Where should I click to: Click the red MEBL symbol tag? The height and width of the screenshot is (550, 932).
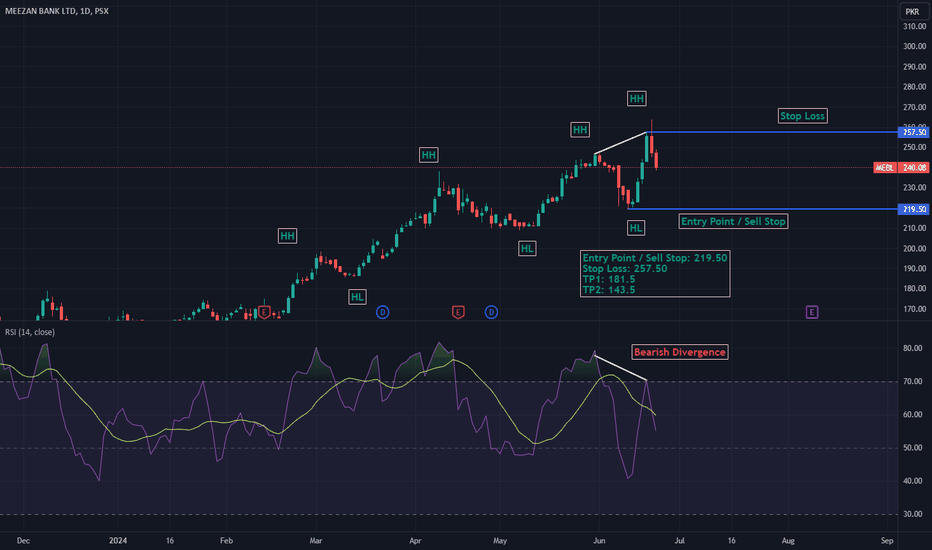pyautogui.click(x=885, y=168)
